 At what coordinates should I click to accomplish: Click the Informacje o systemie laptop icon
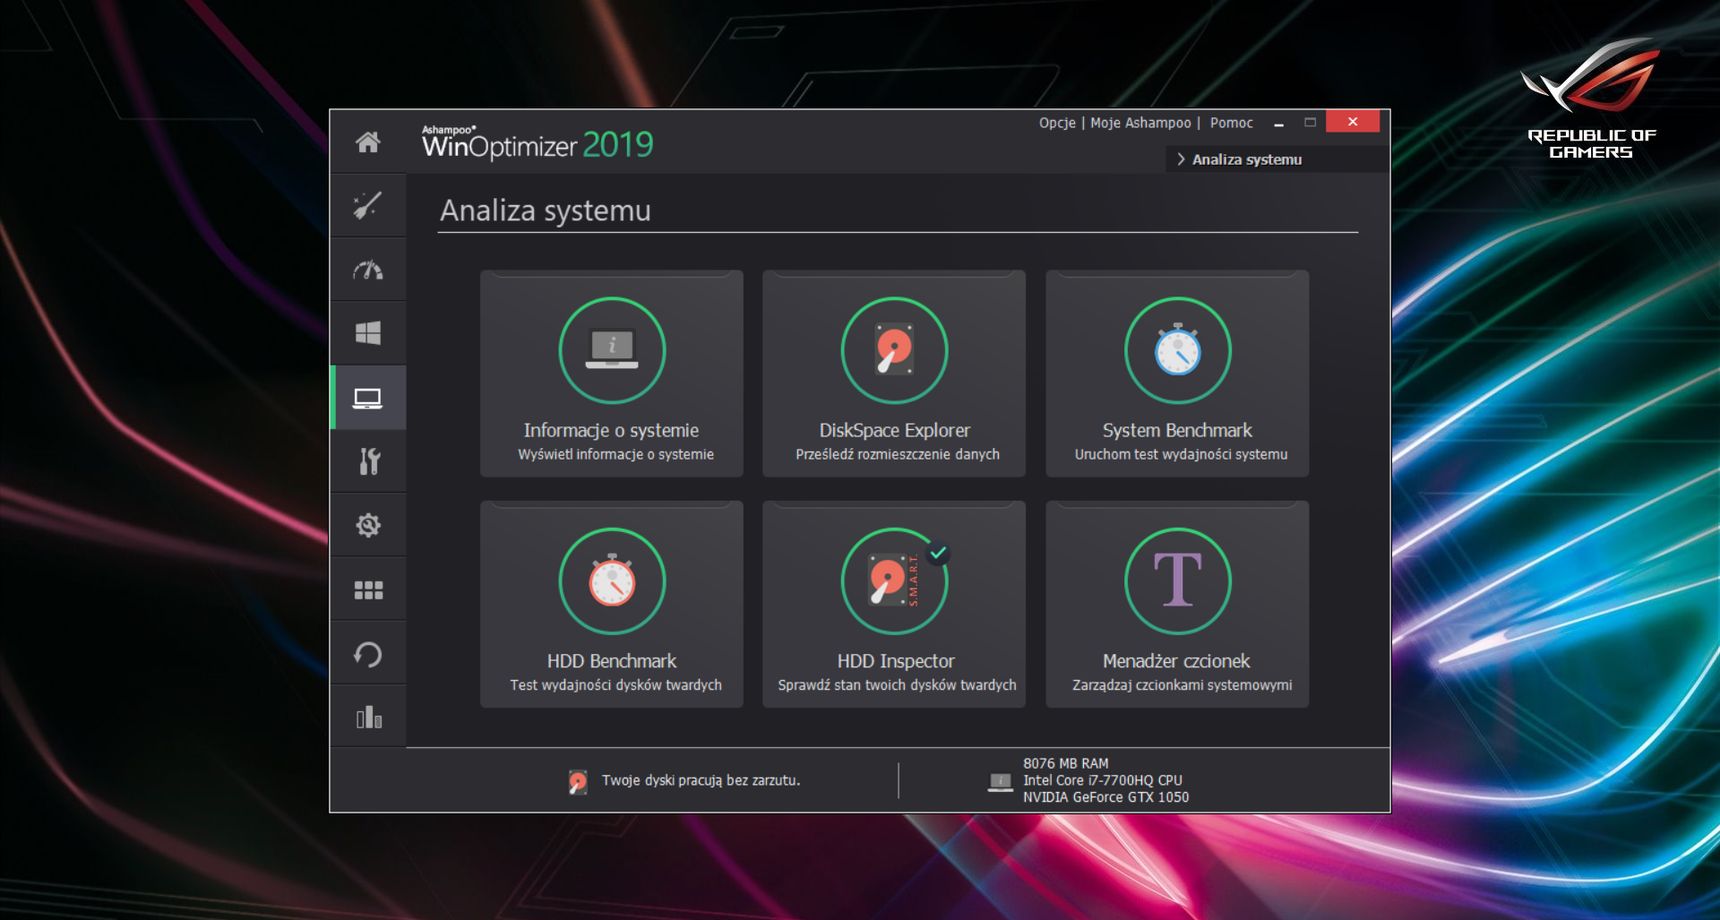tap(612, 350)
